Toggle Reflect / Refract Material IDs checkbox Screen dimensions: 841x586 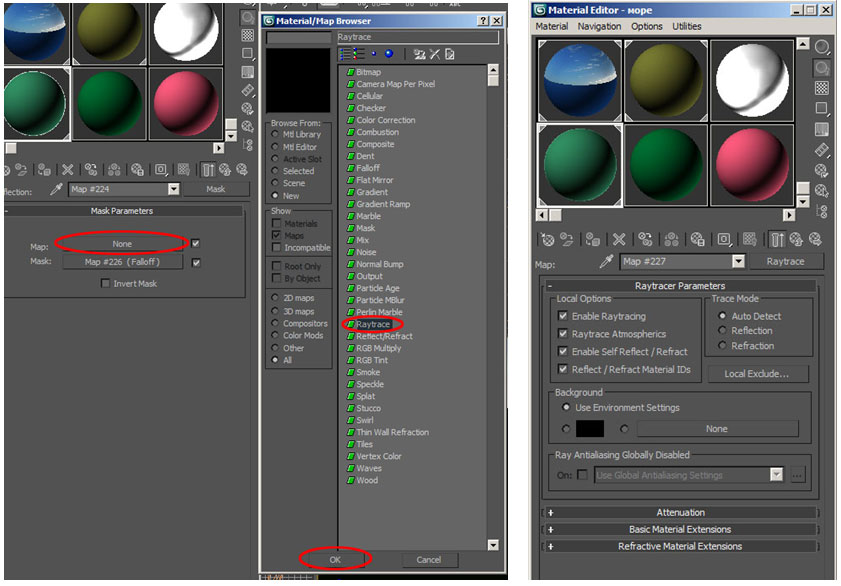563,369
